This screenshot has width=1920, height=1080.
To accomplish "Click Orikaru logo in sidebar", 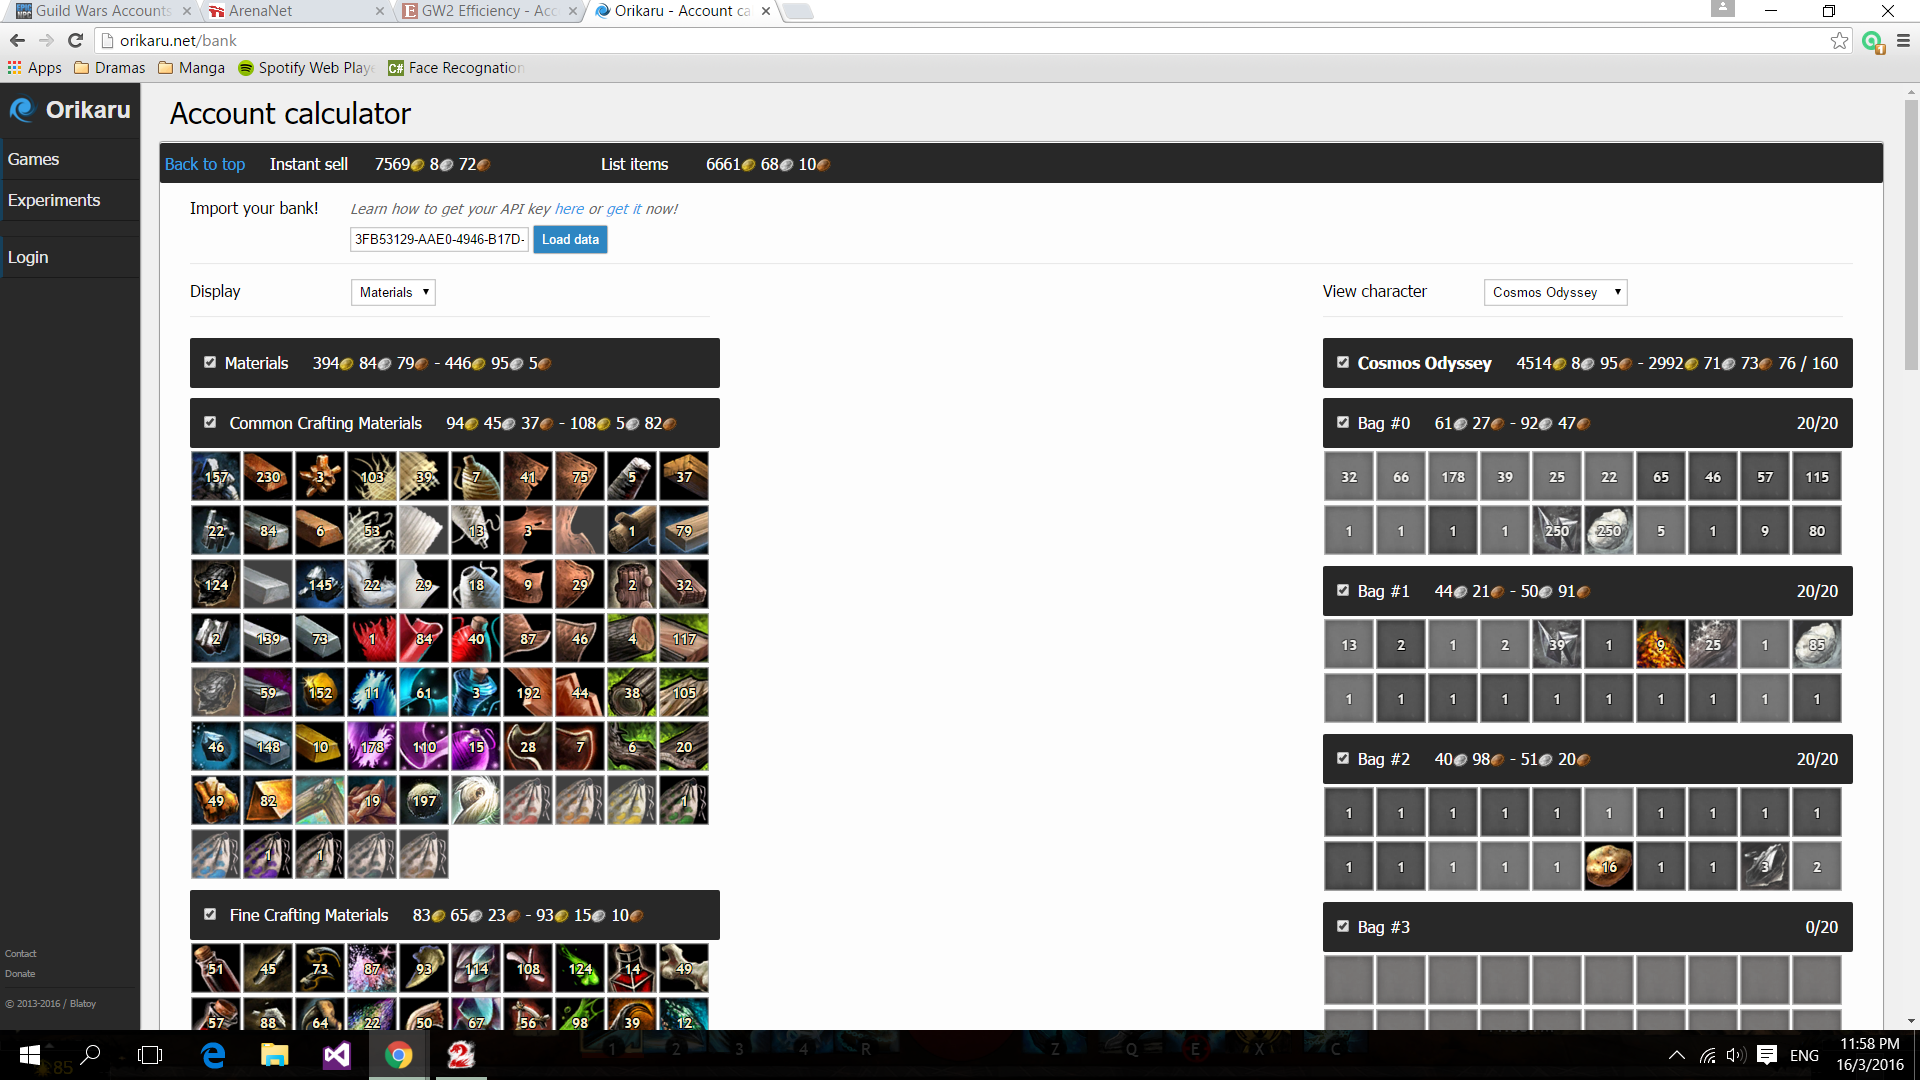I will click(70, 110).
